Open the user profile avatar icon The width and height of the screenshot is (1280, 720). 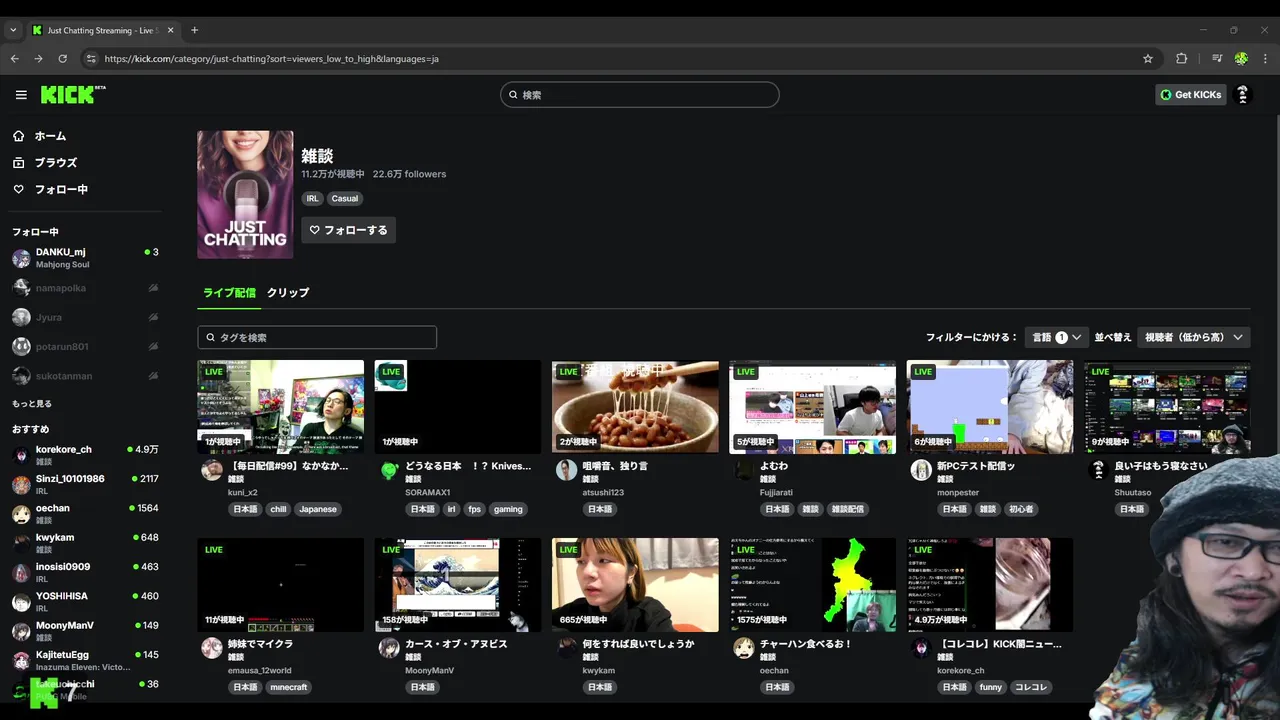pos(1243,95)
